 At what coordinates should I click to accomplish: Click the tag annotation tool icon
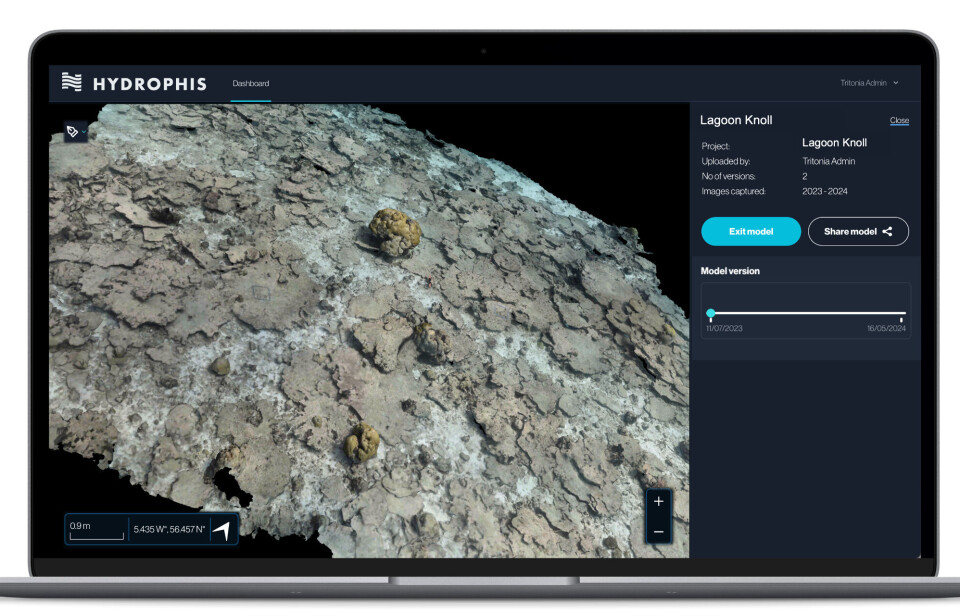click(x=73, y=132)
